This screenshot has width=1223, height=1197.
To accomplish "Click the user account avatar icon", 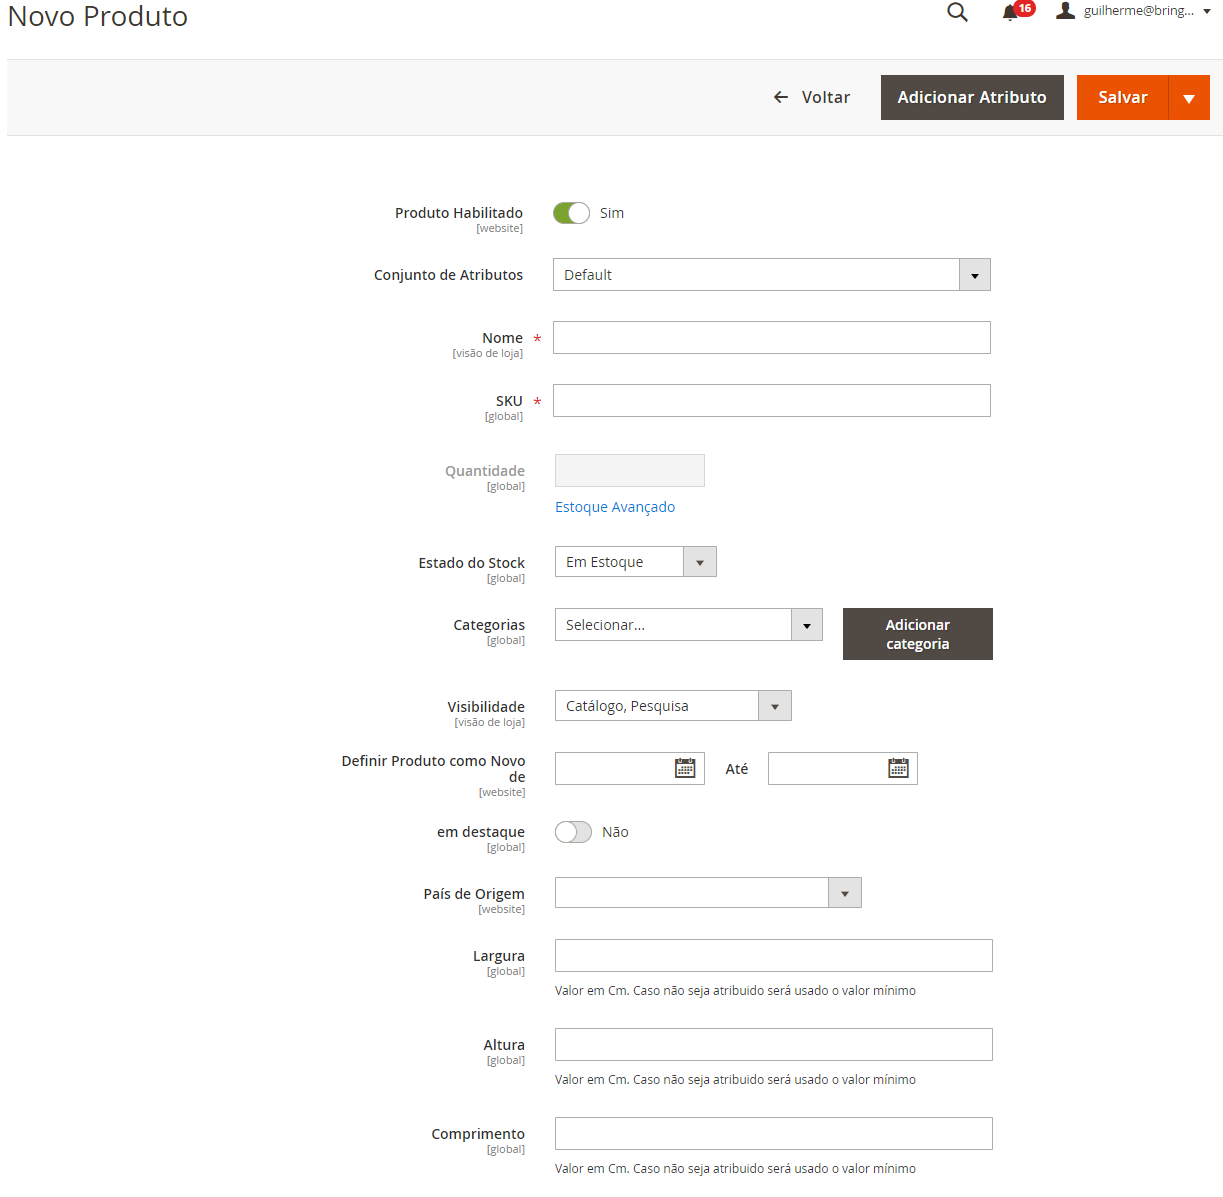I will pos(1066,10).
